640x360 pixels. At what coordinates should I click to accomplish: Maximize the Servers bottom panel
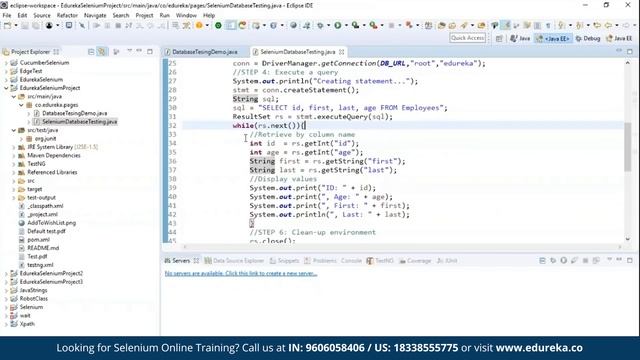[630, 260]
